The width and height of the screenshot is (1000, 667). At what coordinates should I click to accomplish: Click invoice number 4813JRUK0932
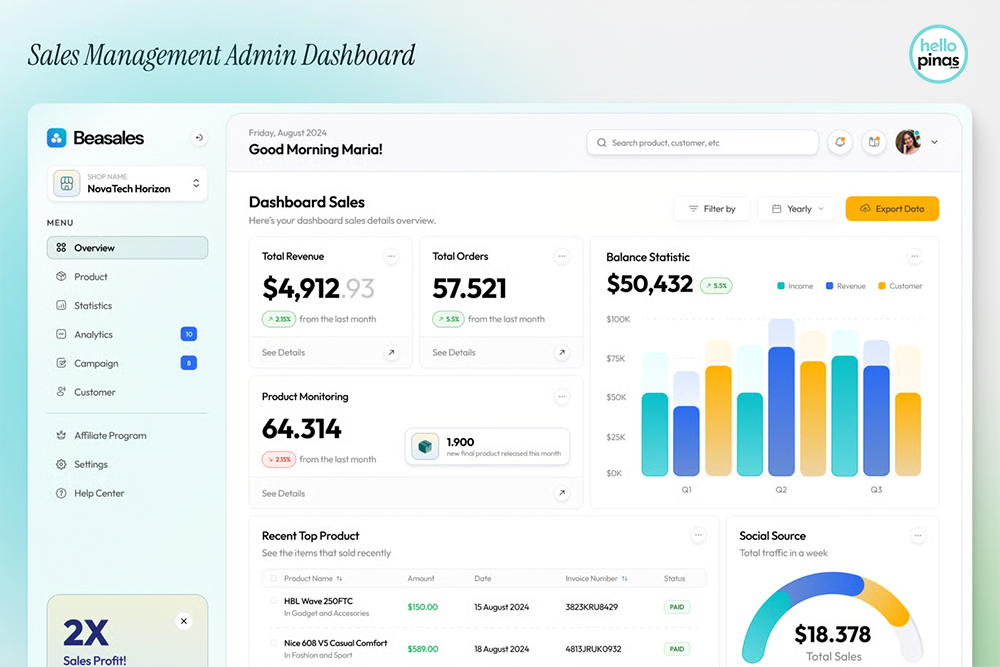pos(593,649)
